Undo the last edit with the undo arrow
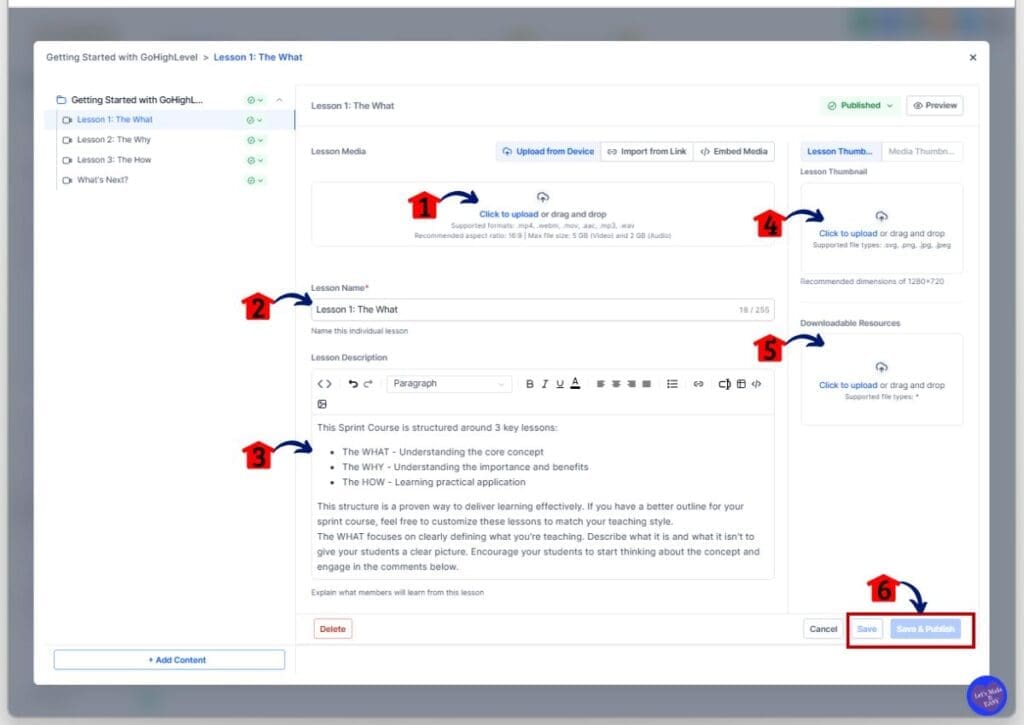The width and height of the screenshot is (1024, 725). (352, 383)
